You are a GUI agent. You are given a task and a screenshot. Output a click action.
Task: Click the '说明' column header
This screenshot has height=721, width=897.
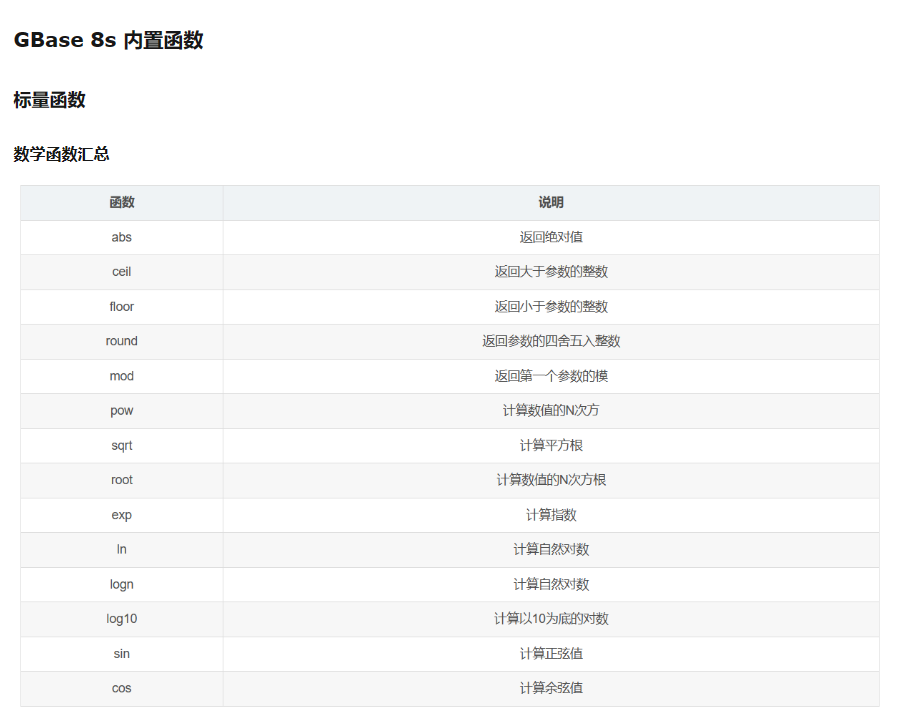(x=551, y=202)
